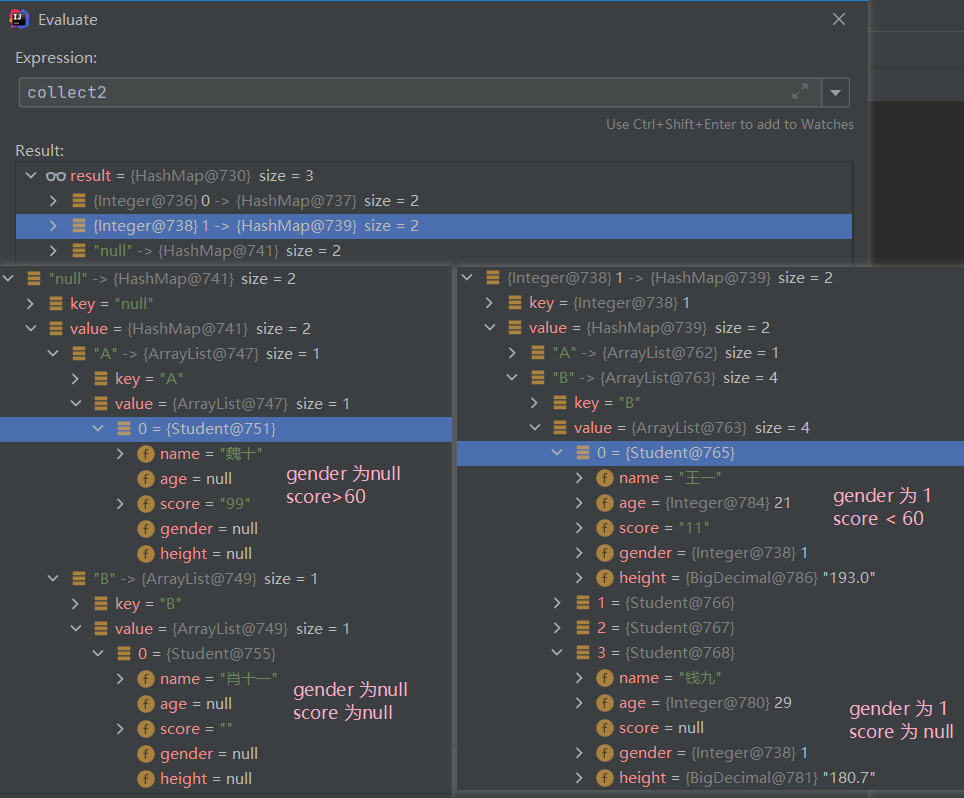Click the glasses watch icon beside result
This screenshot has height=798, width=964.
coord(55,176)
